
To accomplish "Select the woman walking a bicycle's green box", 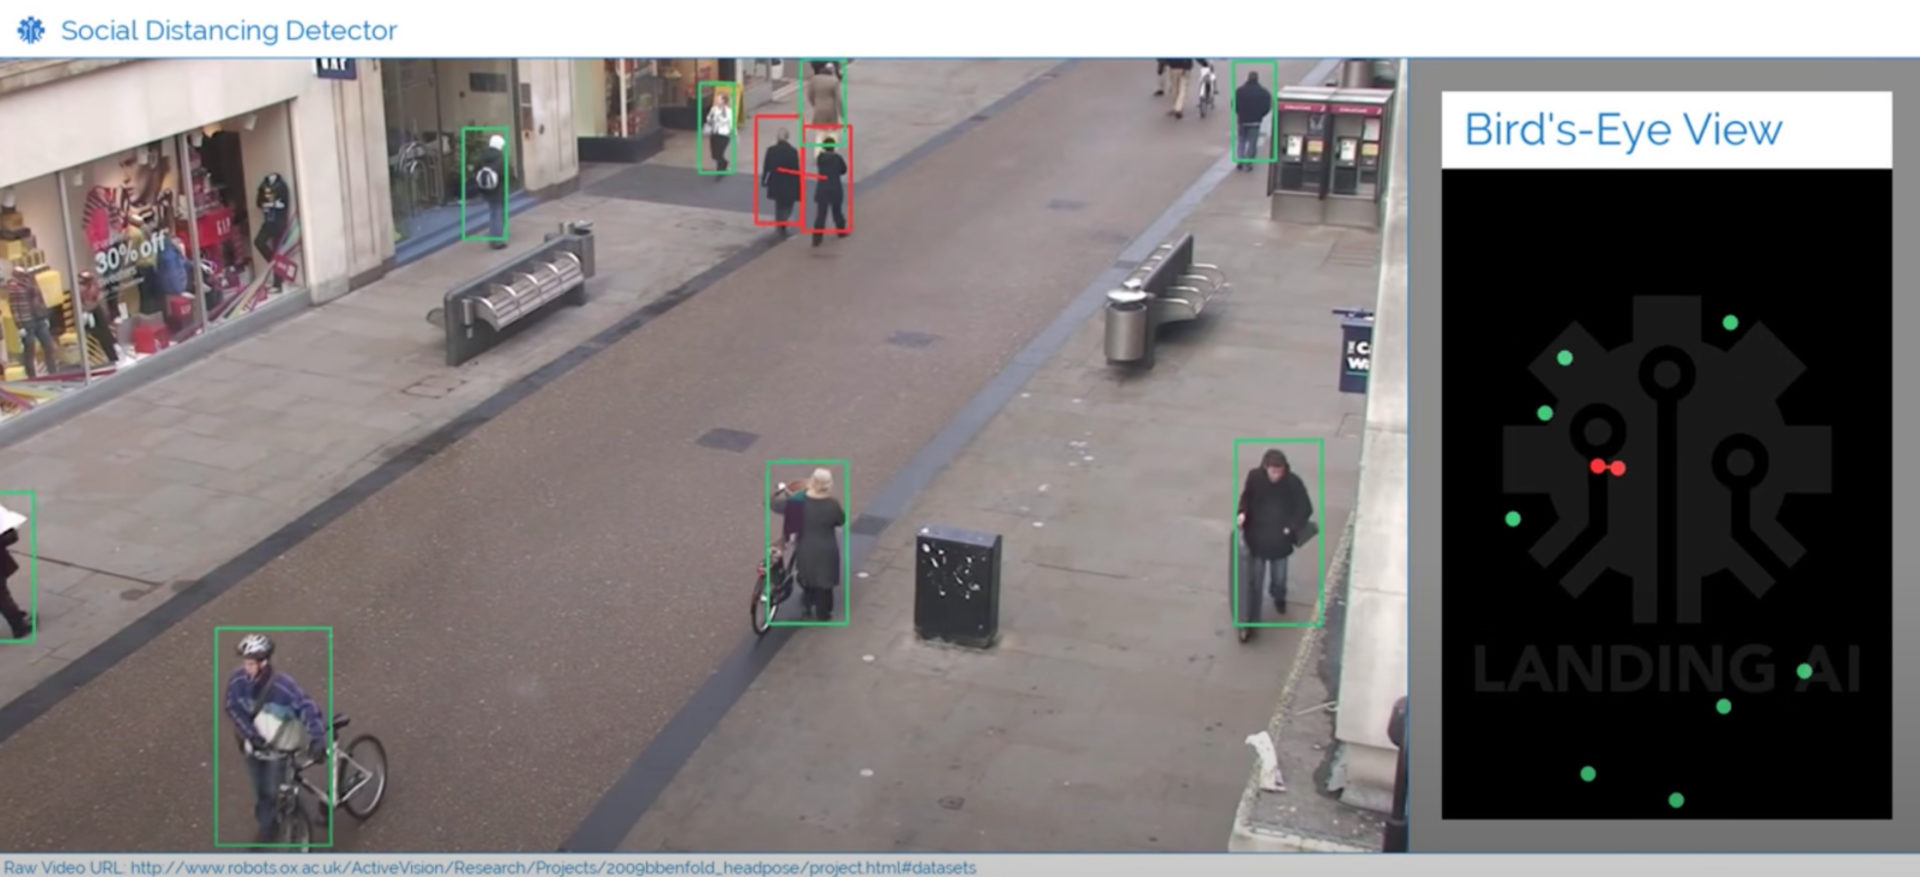I will point(807,543).
